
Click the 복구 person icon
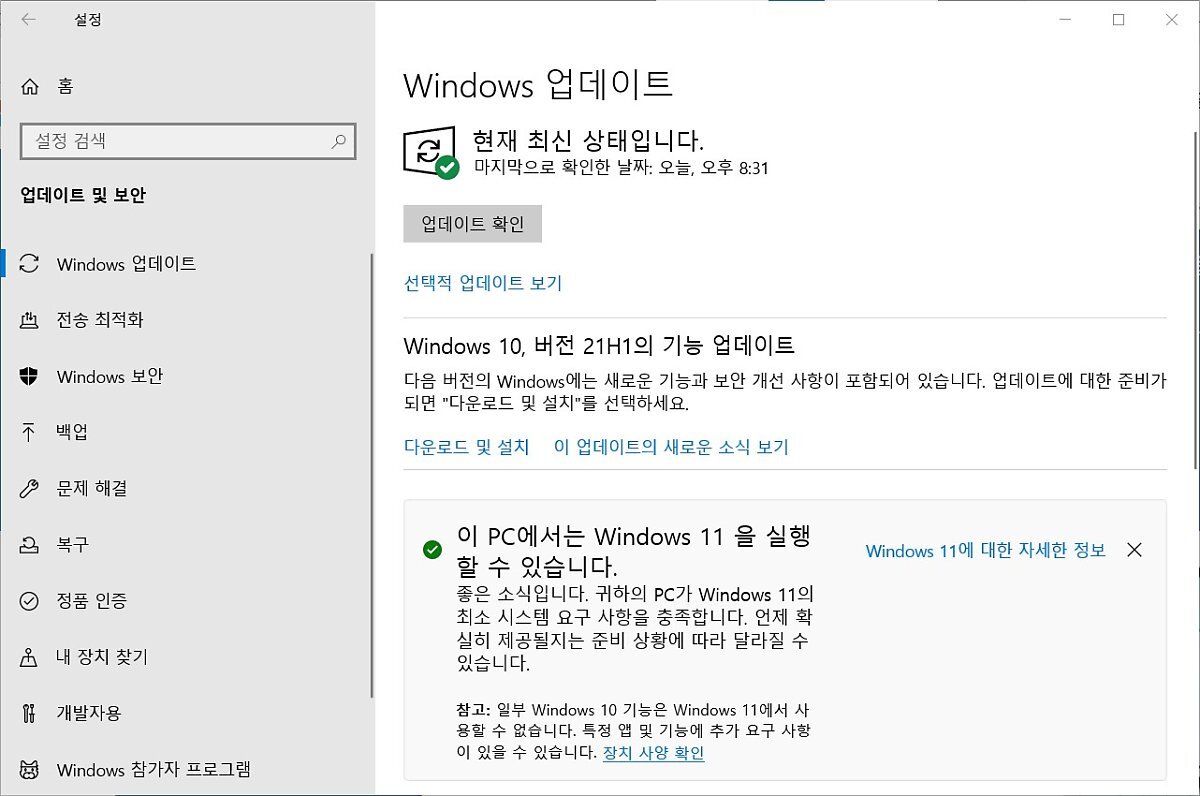coord(30,545)
